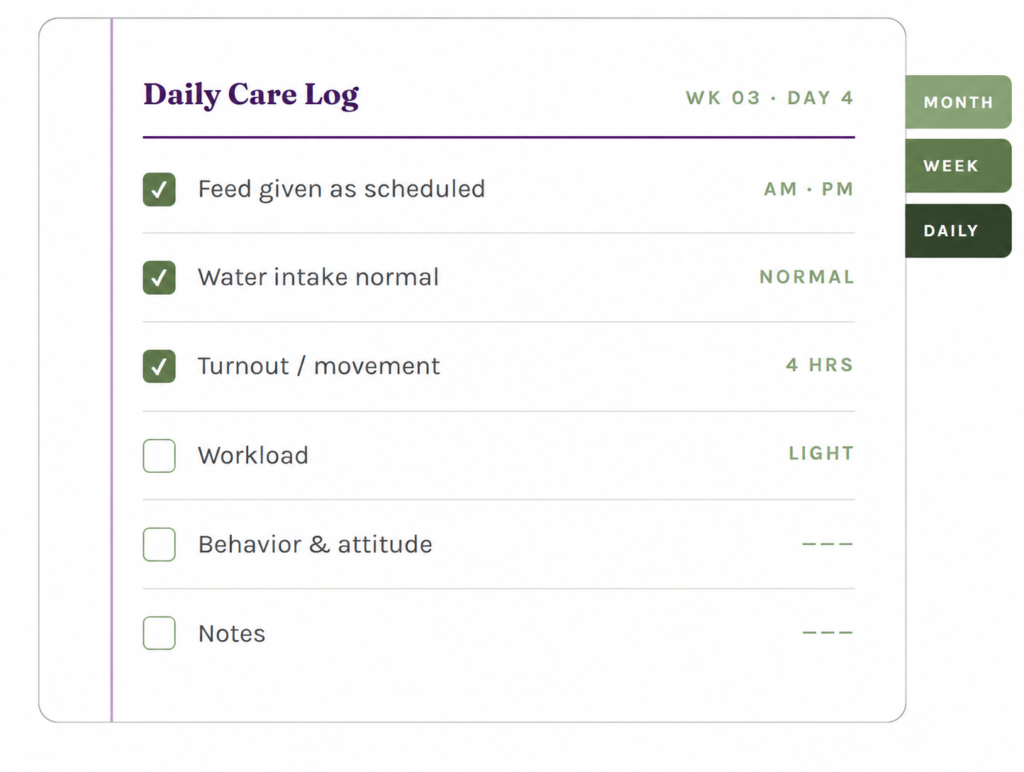Check the Behavior & attitude box
The image size is (1024, 772).
159,544
